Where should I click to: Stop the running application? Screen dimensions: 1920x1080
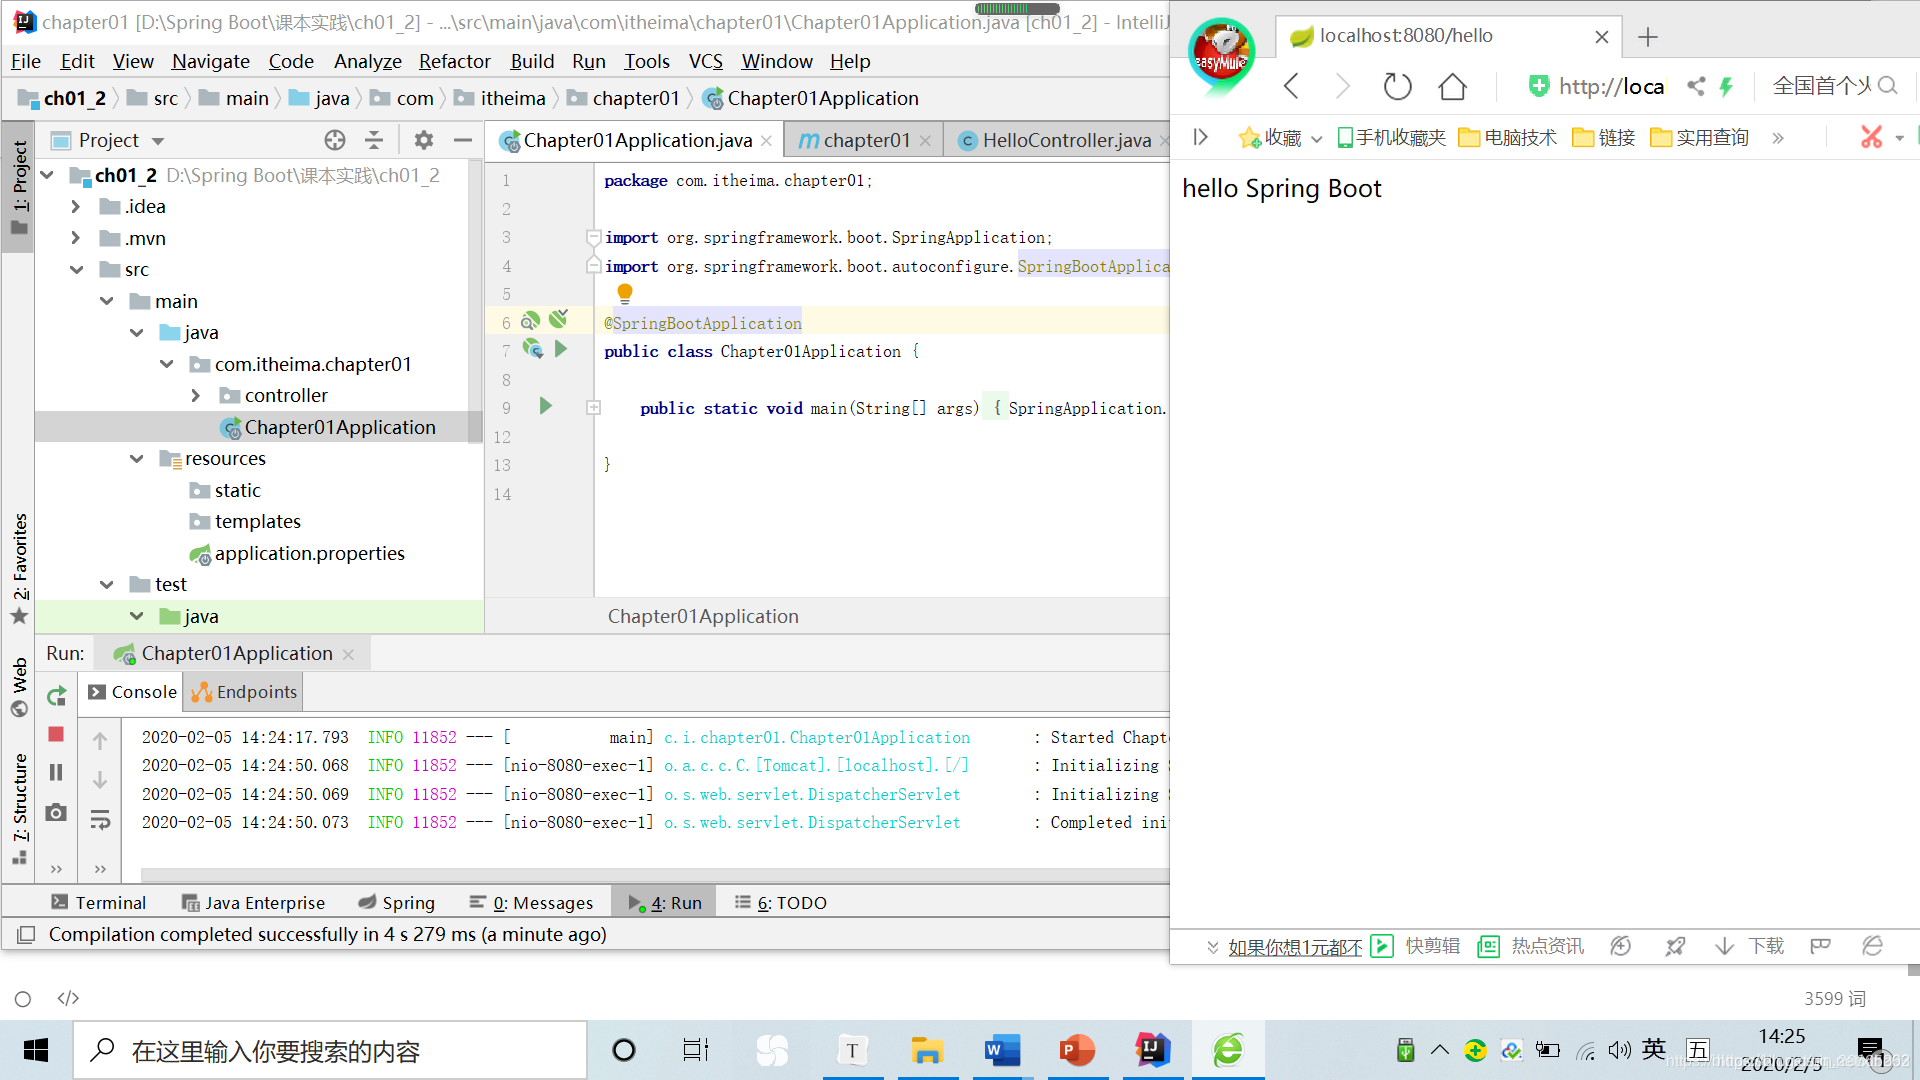[x=56, y=734]
